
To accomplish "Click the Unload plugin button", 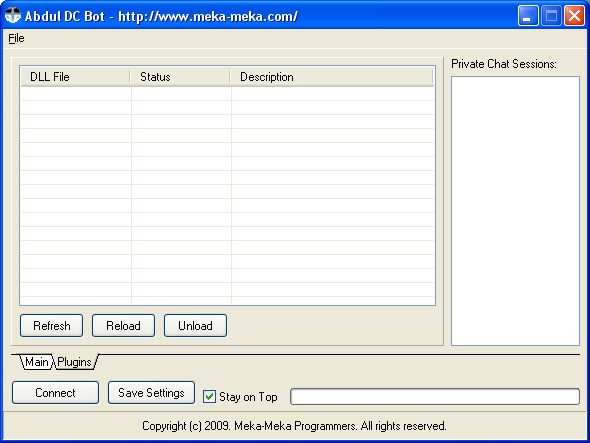I will tap(195, 326).
